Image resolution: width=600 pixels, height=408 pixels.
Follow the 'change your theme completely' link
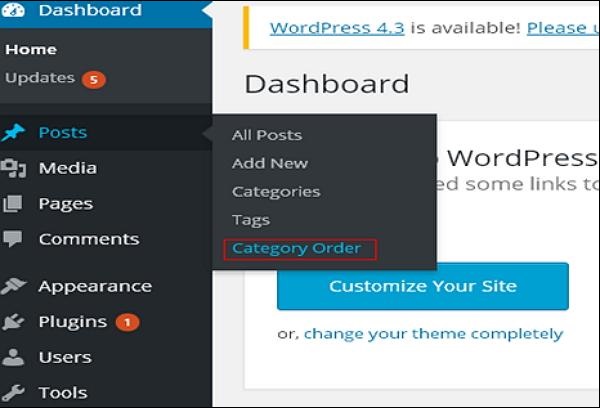[x=433, y=334]
